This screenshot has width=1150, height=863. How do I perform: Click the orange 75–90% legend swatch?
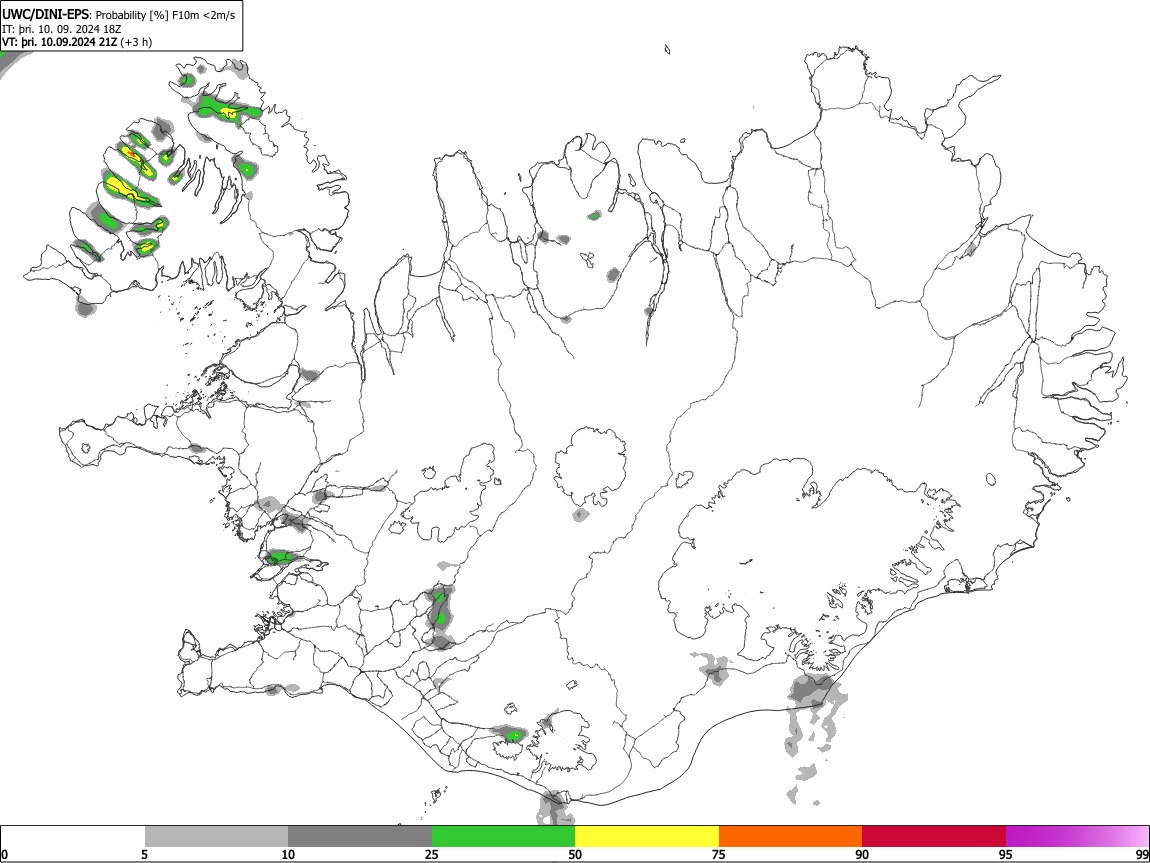tap(791, 837)
